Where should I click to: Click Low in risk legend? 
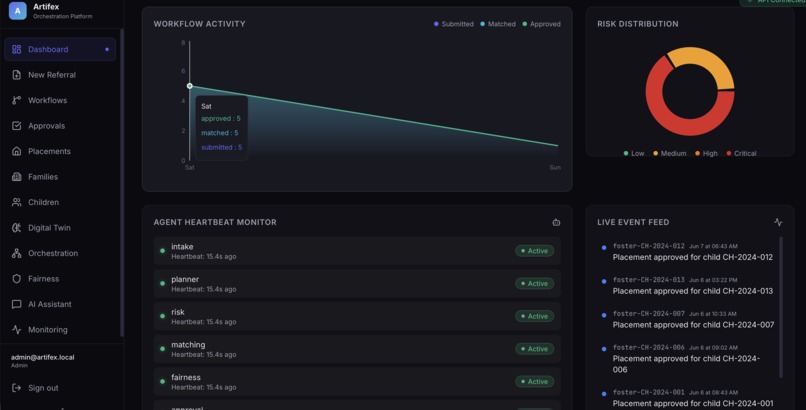click(633, 153)
